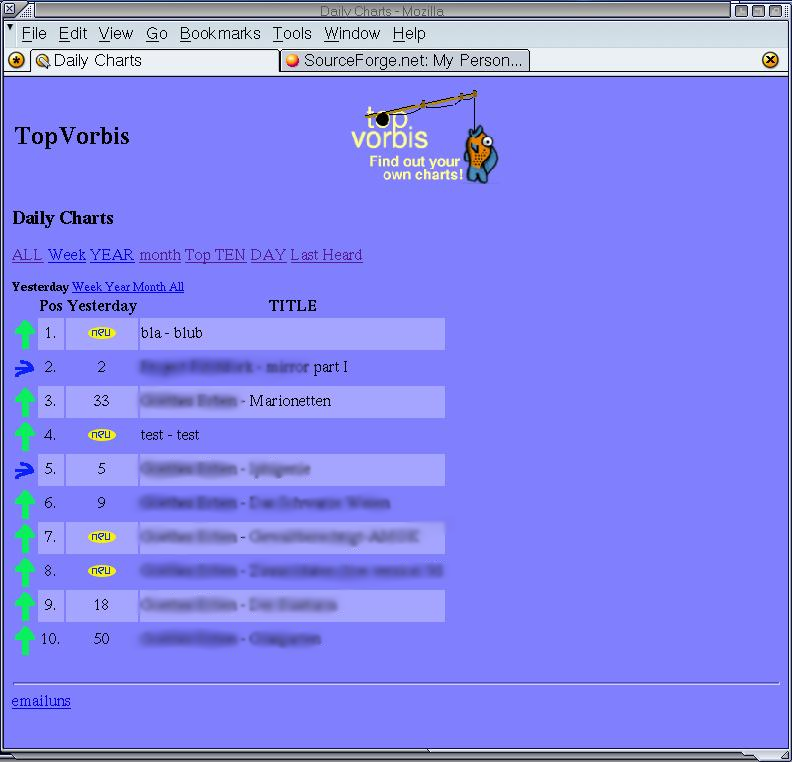792x762 pixels.
Task: Click yellow 'neu' badge for bla - blub
Action: pos(101,333)
